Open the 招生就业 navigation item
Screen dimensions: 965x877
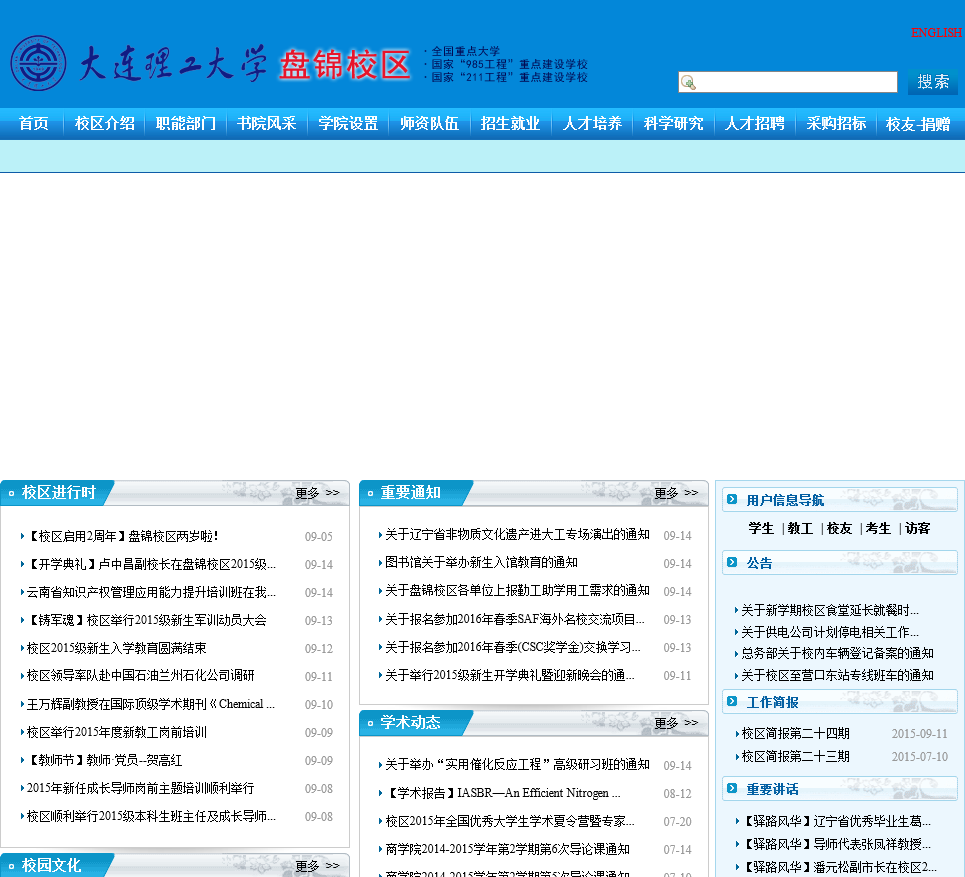tap(510, 124)
